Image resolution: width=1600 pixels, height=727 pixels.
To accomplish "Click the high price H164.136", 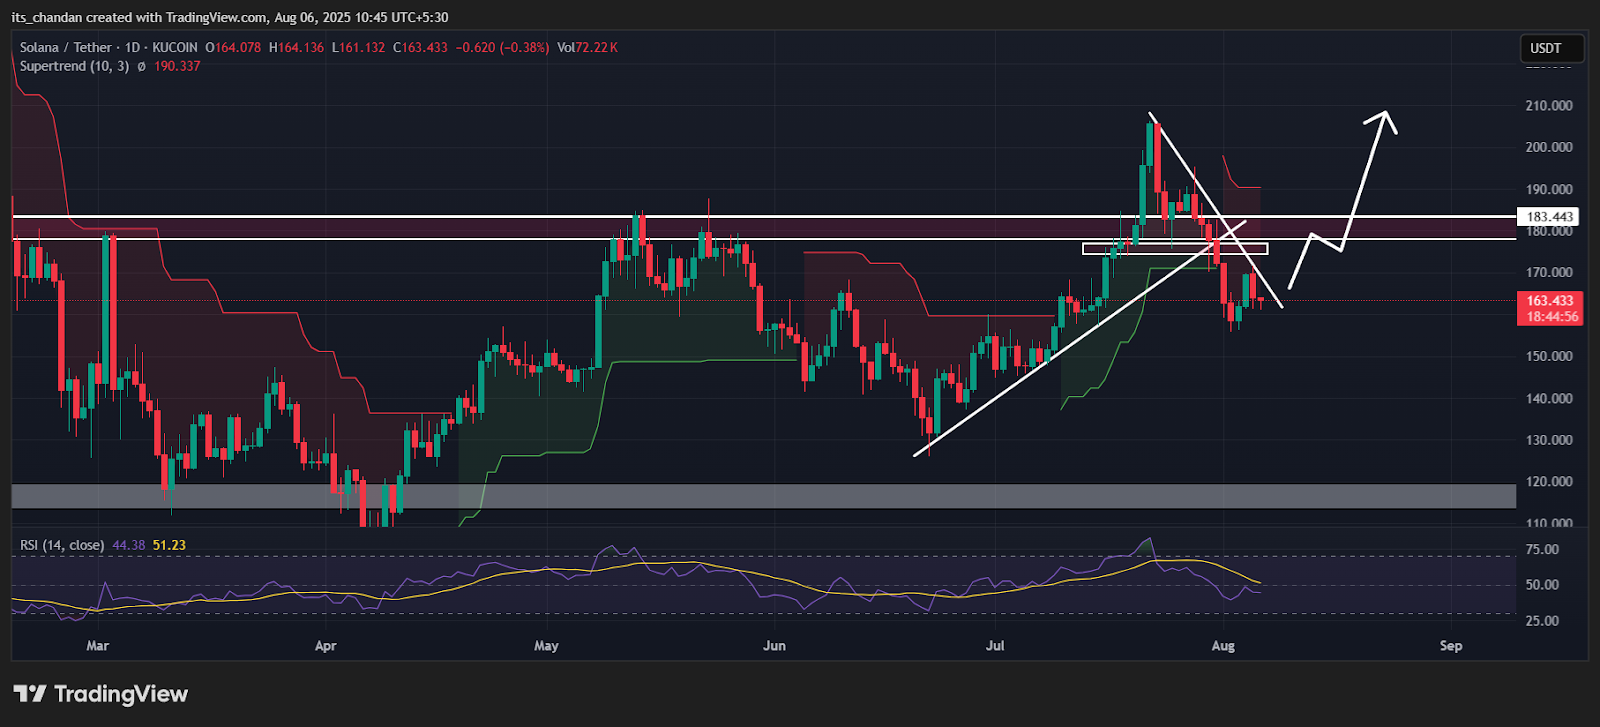I will (x=296, y=47).
